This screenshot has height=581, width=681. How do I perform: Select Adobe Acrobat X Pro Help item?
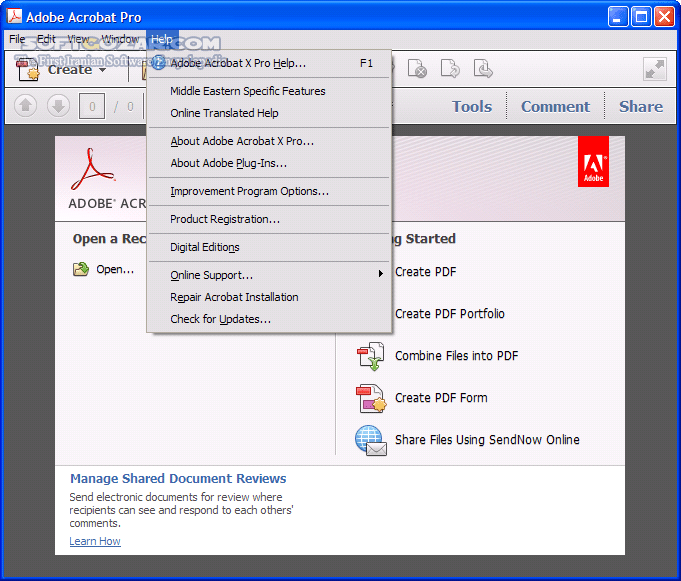[269, 63]
